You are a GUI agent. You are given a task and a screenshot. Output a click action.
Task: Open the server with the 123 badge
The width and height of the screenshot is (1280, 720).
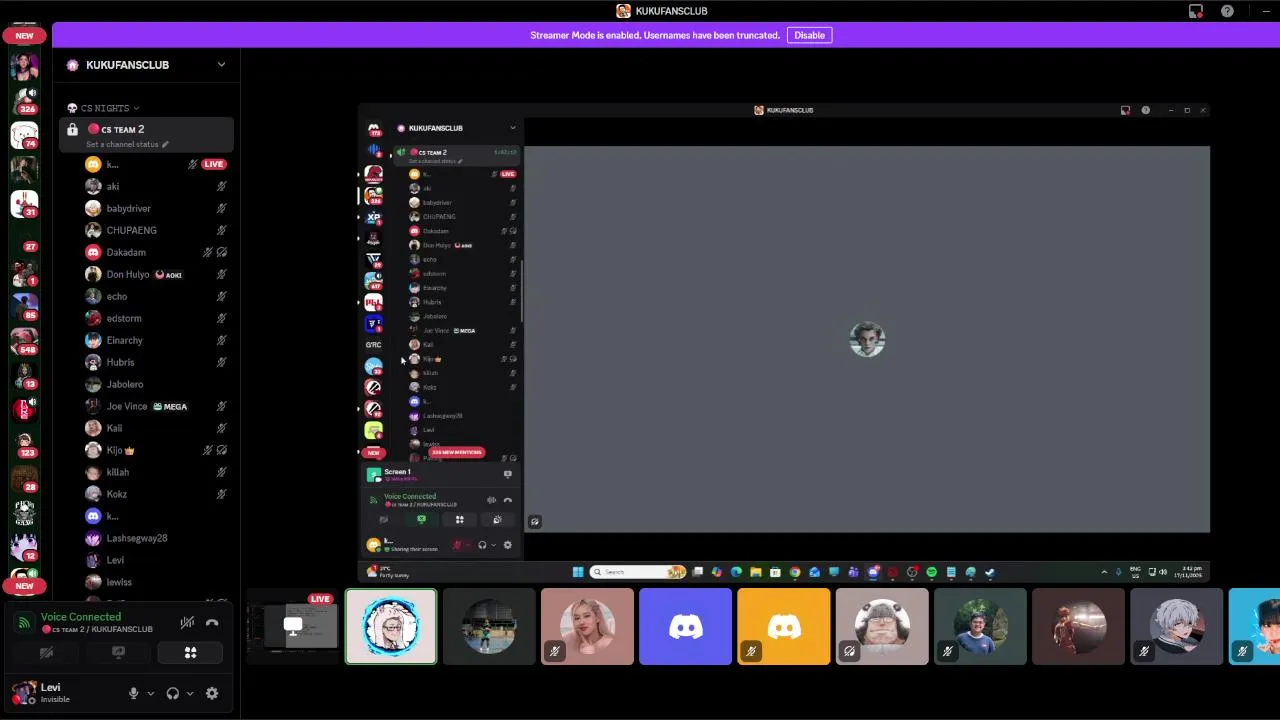coord(24,443)
